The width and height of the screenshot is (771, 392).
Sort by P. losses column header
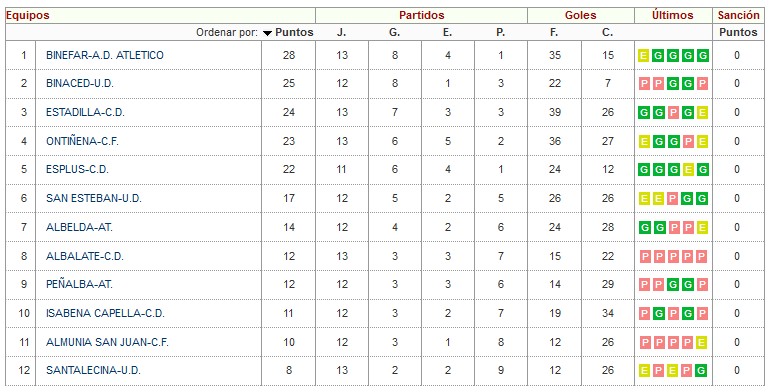(501, 32)
